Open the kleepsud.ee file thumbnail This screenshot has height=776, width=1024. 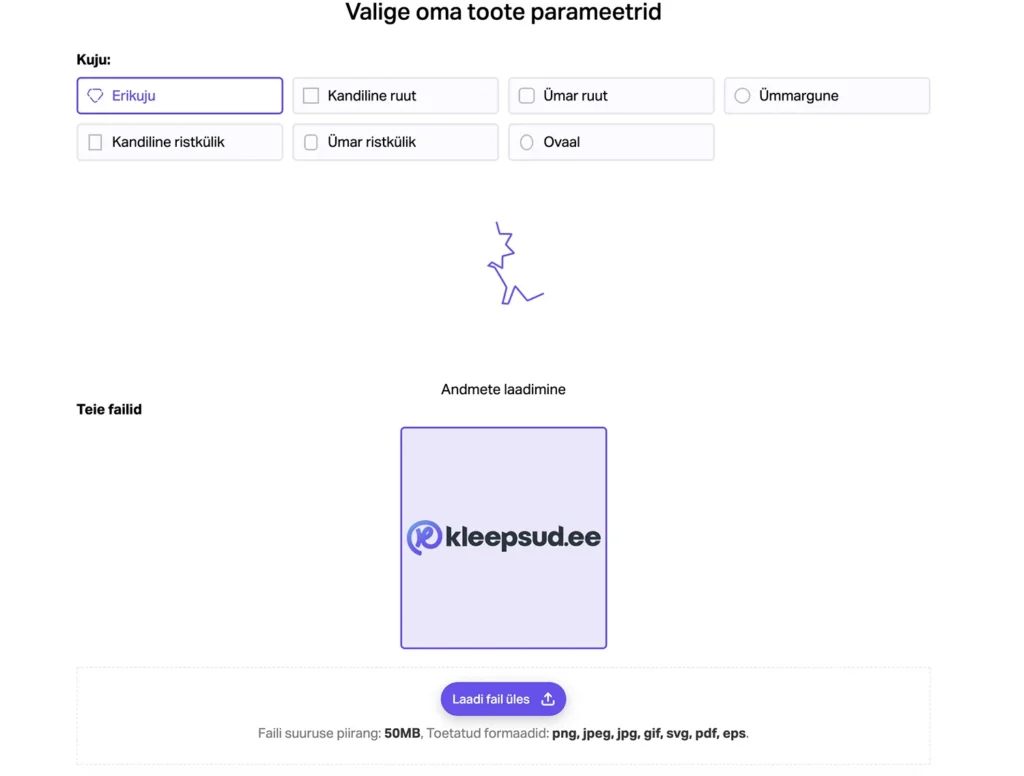click(504, 538)
